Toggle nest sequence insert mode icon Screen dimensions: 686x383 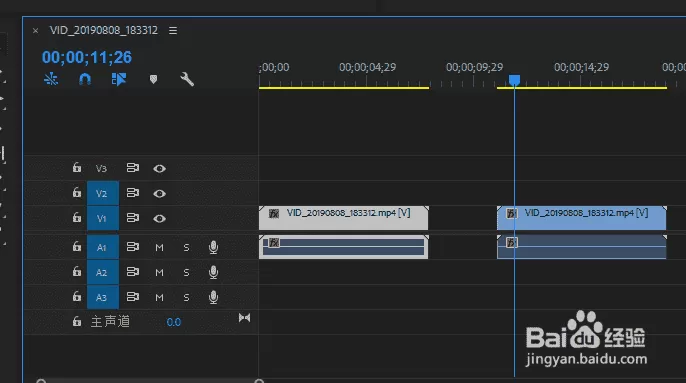click(x=51, y=79)
